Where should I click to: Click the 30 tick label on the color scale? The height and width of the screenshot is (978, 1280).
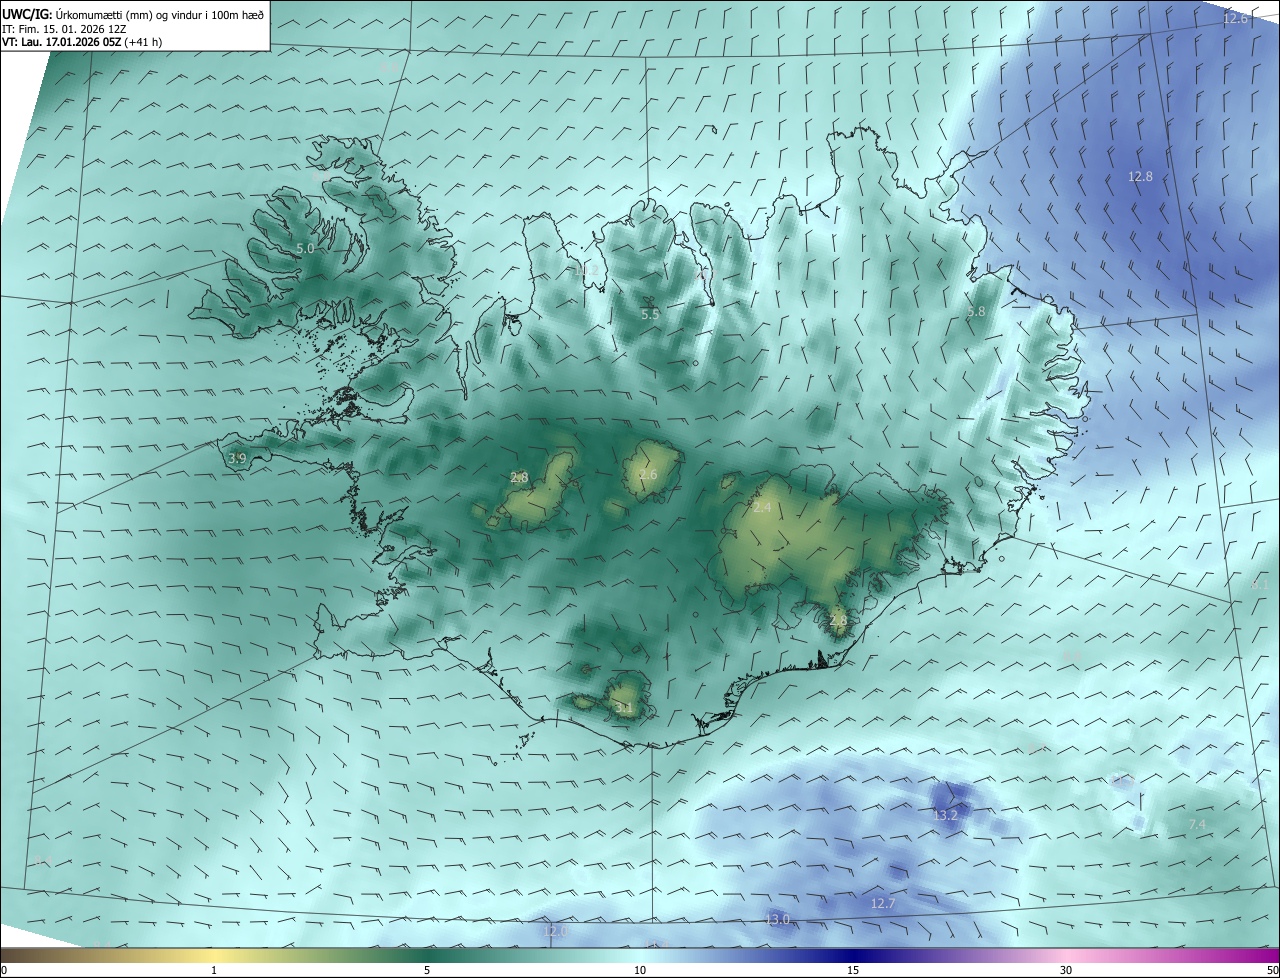click(1066, 970)
